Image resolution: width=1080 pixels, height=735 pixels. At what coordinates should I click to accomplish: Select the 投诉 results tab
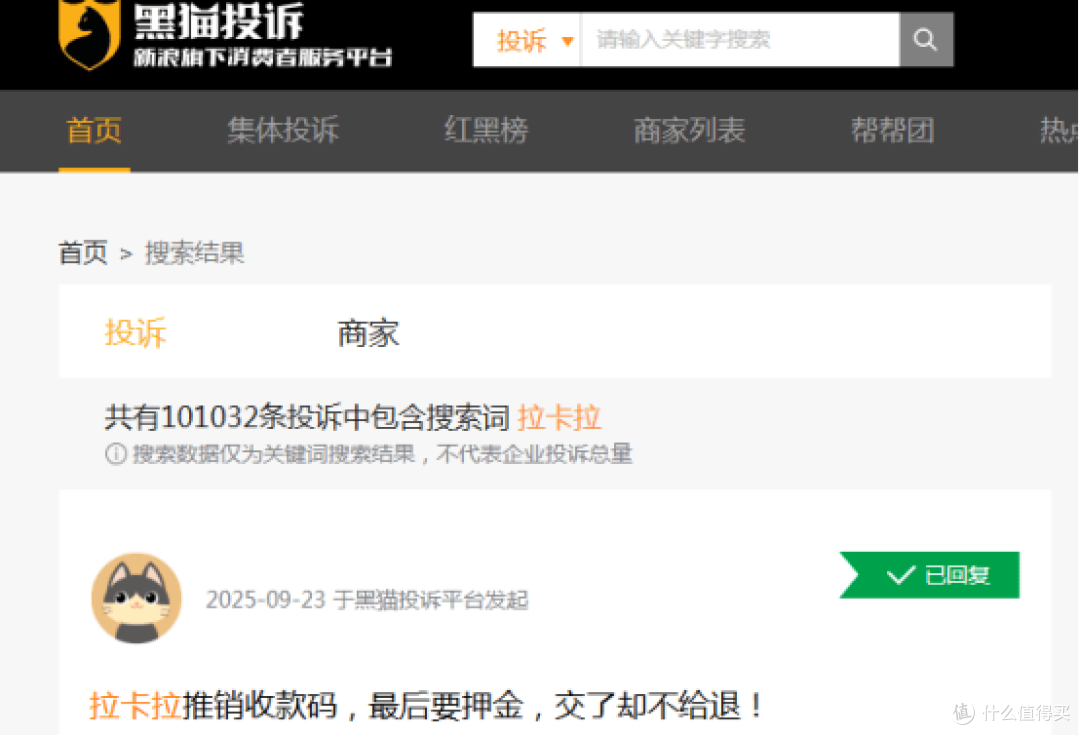tap(135, 333)
